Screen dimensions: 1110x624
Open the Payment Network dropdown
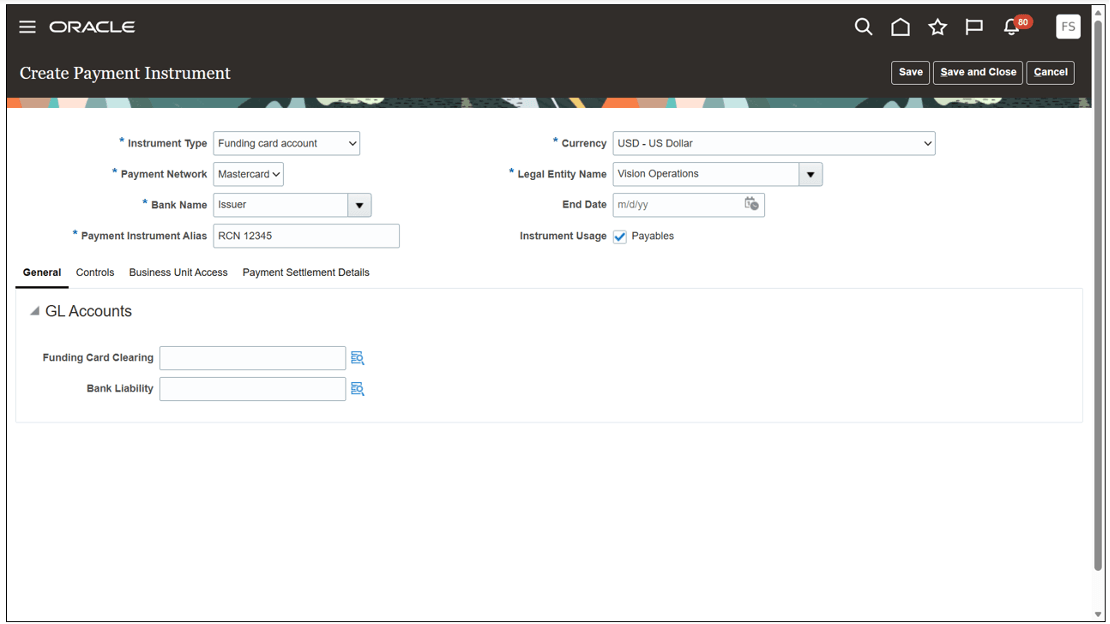[248, 174]
